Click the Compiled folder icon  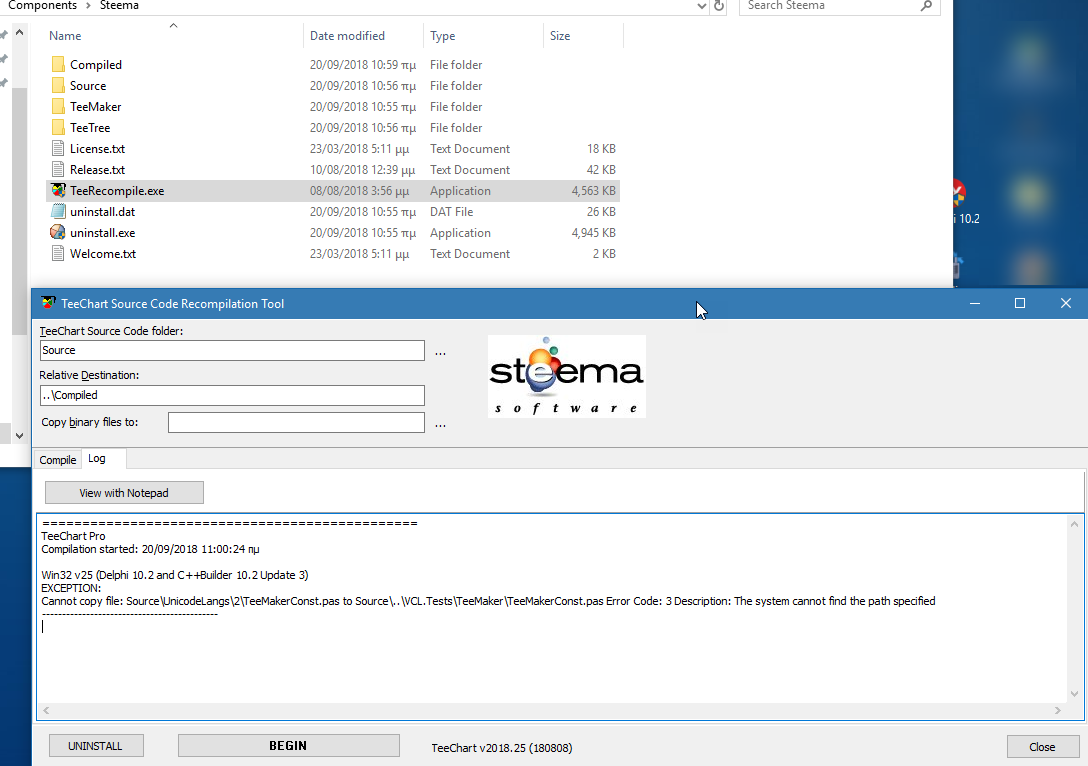[x=58, y=65]
